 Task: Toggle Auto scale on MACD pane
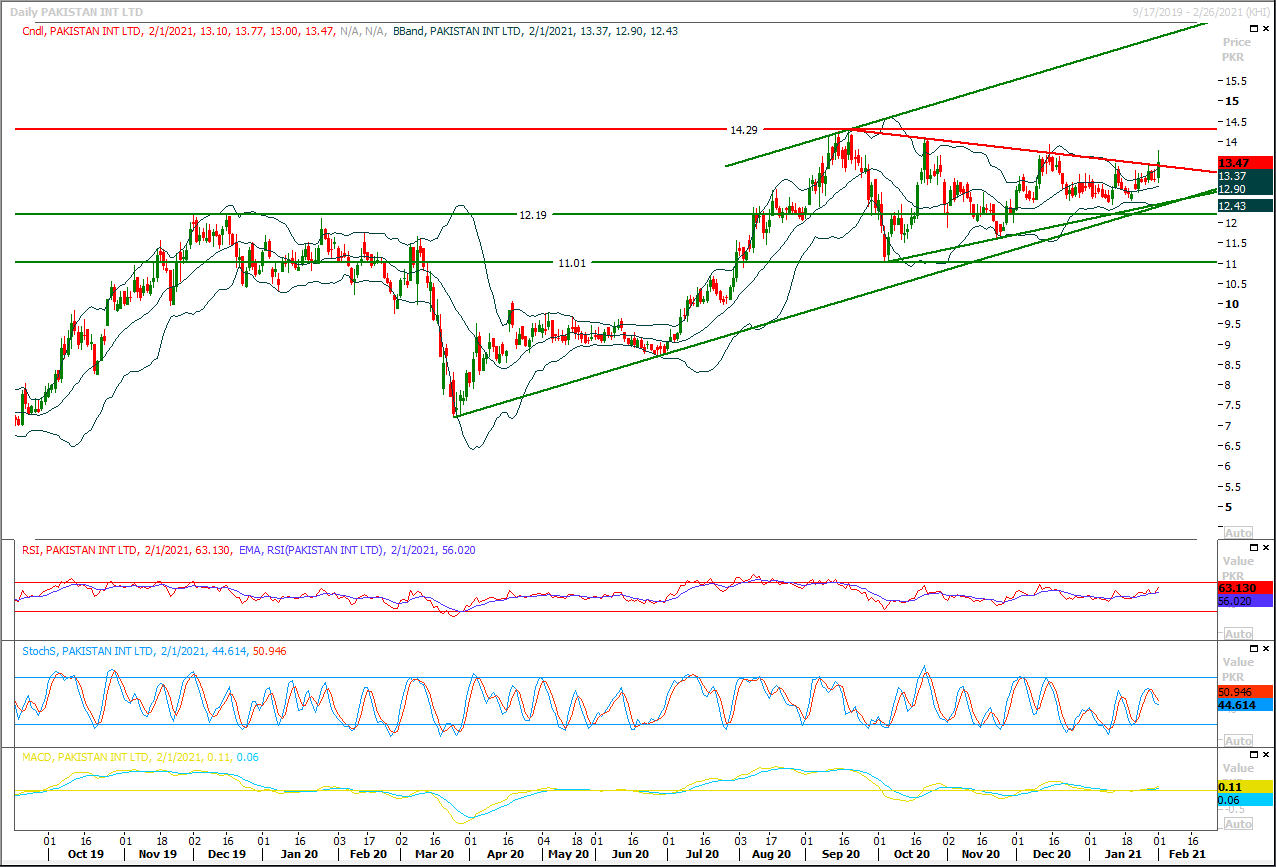coord(1238,824)
